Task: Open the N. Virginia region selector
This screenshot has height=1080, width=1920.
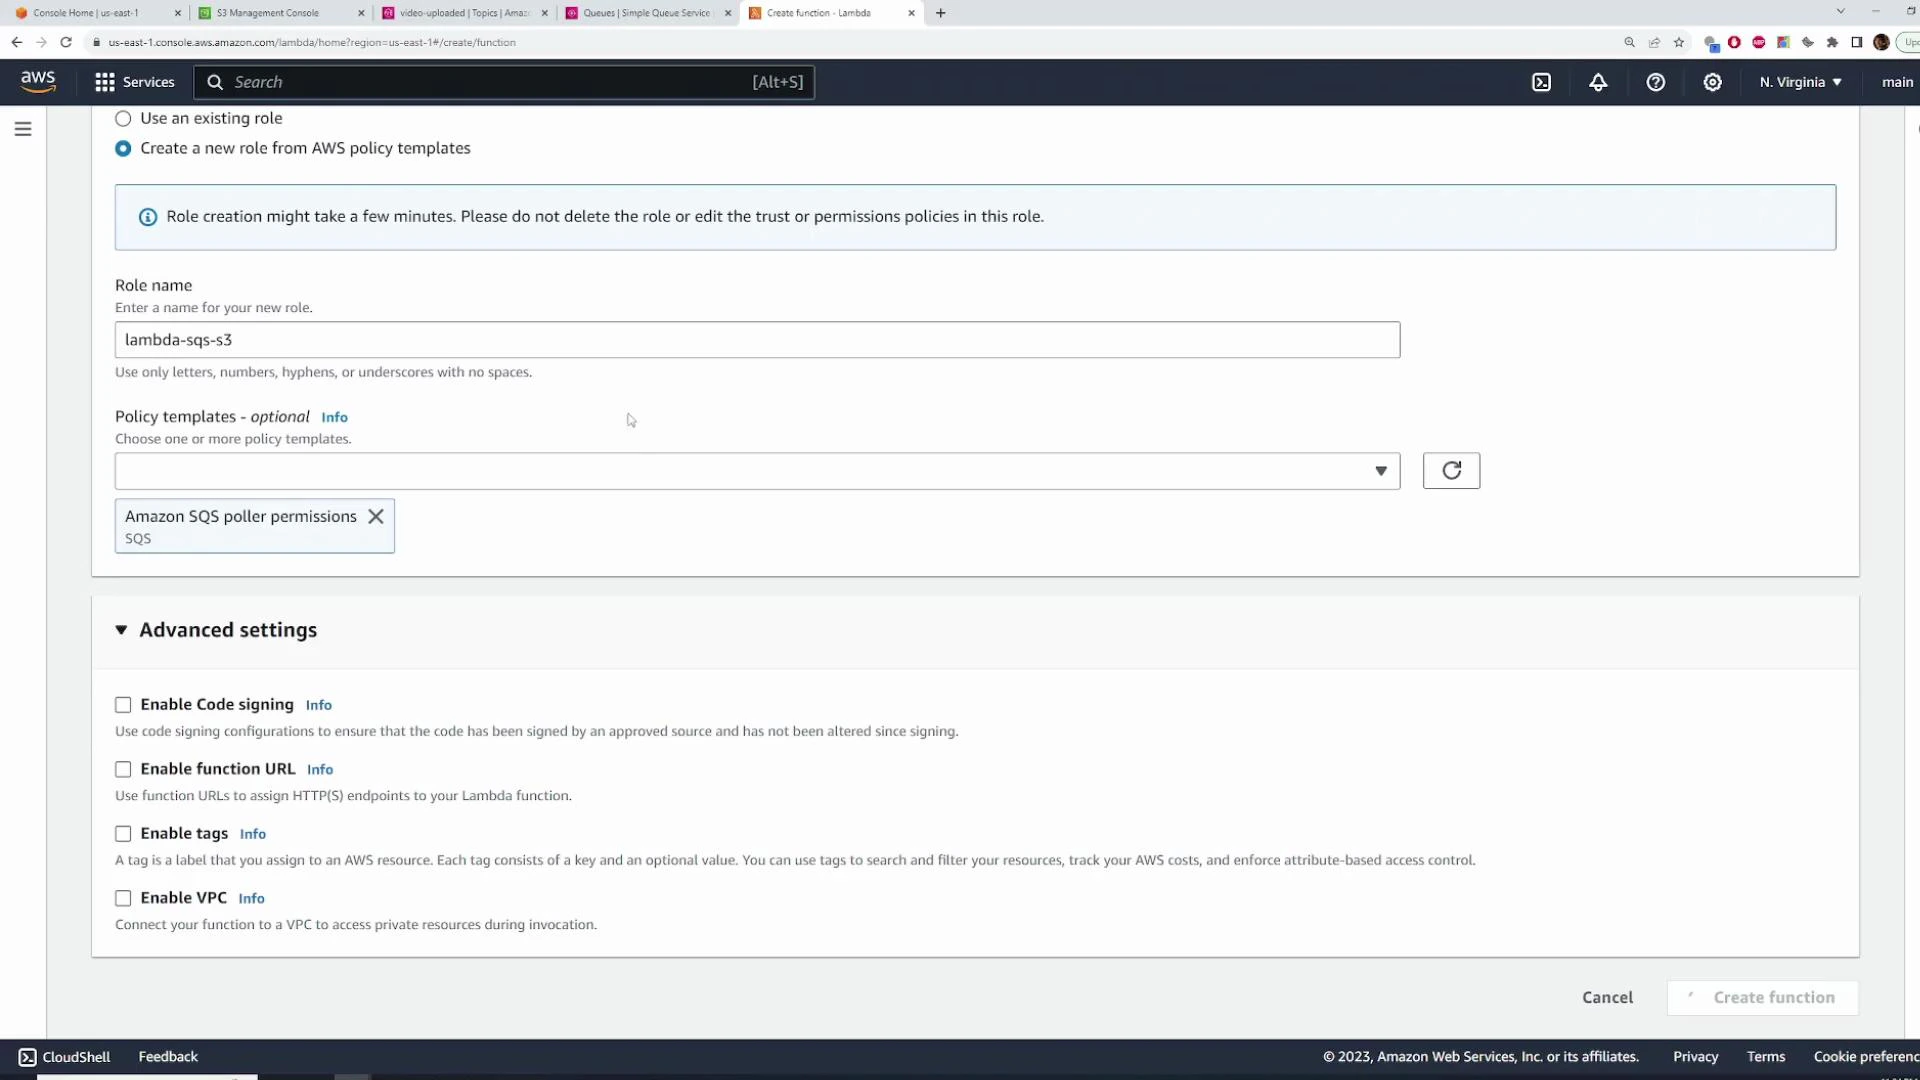Action: coord(1798,82)
